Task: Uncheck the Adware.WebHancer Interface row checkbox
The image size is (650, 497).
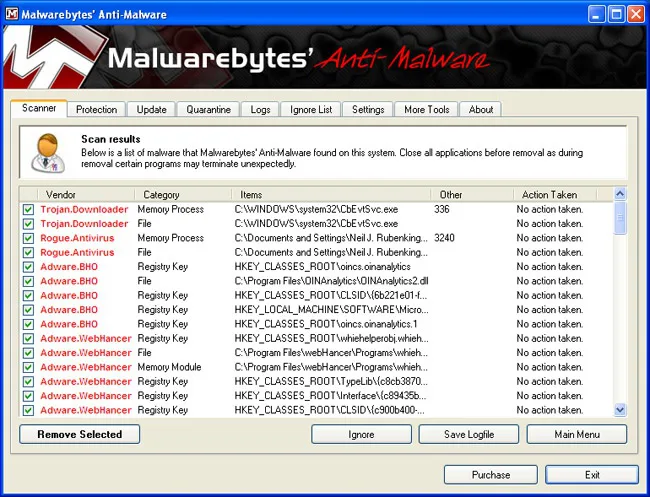Action: [x=28, y=396]
